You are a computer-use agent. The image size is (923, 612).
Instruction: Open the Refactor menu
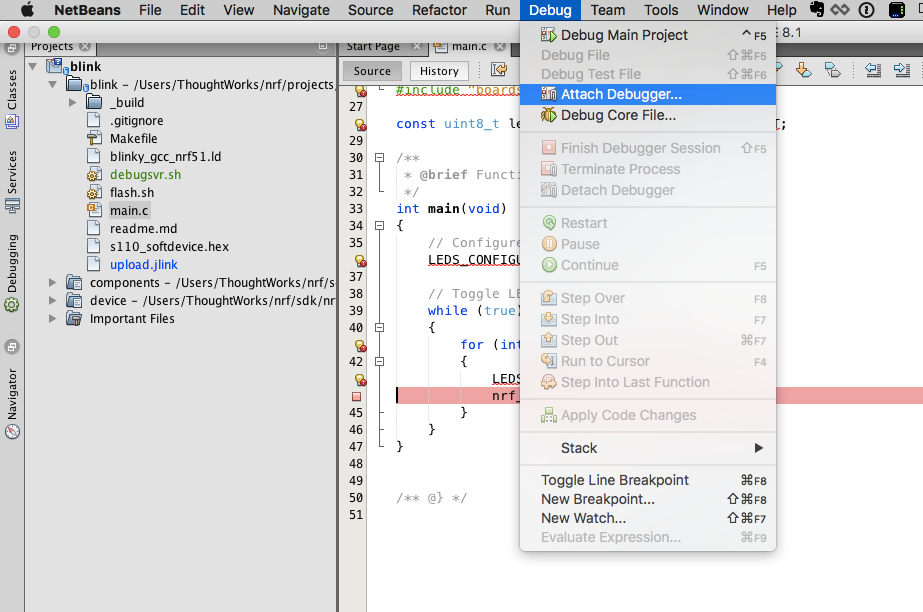[439, 10]
